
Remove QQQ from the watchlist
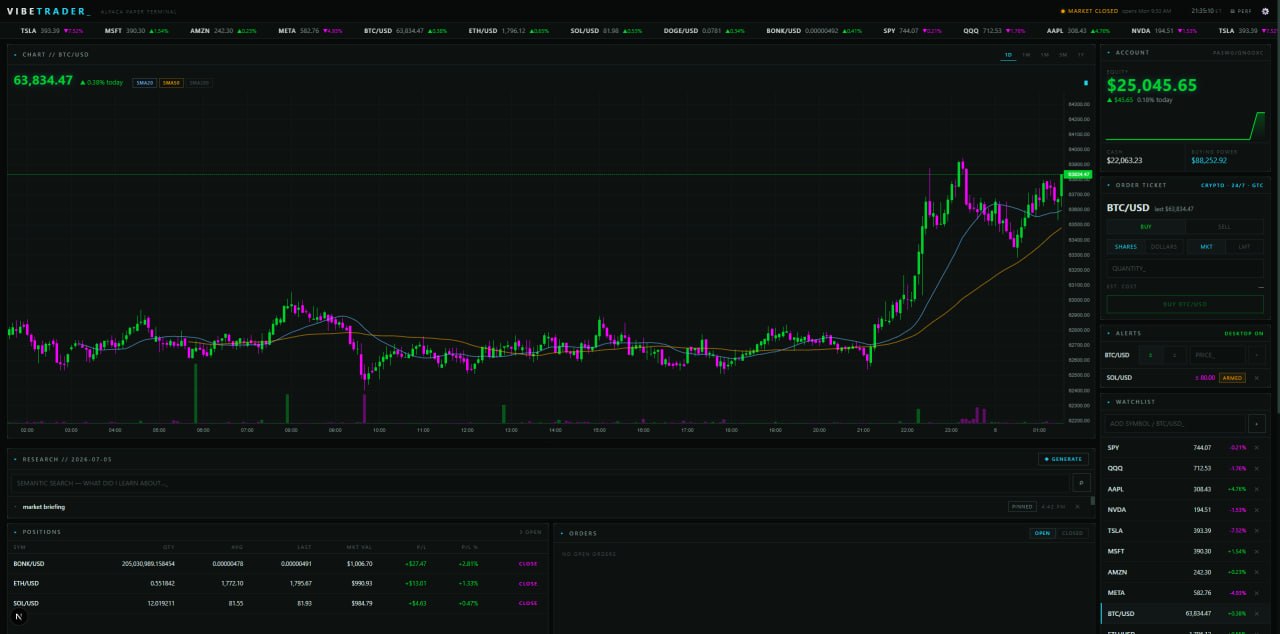coord(1257,468)
